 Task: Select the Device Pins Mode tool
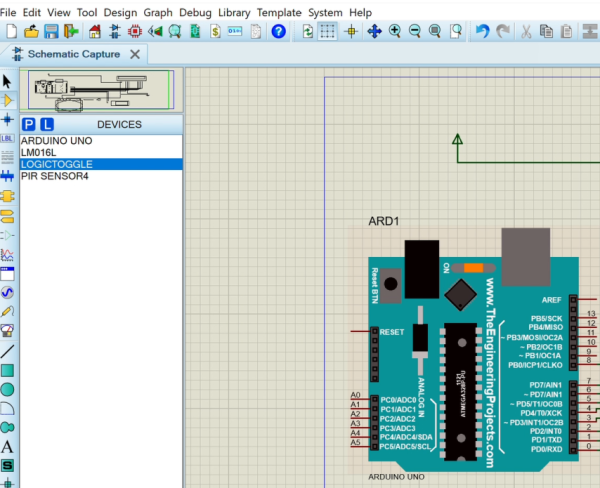7,235
